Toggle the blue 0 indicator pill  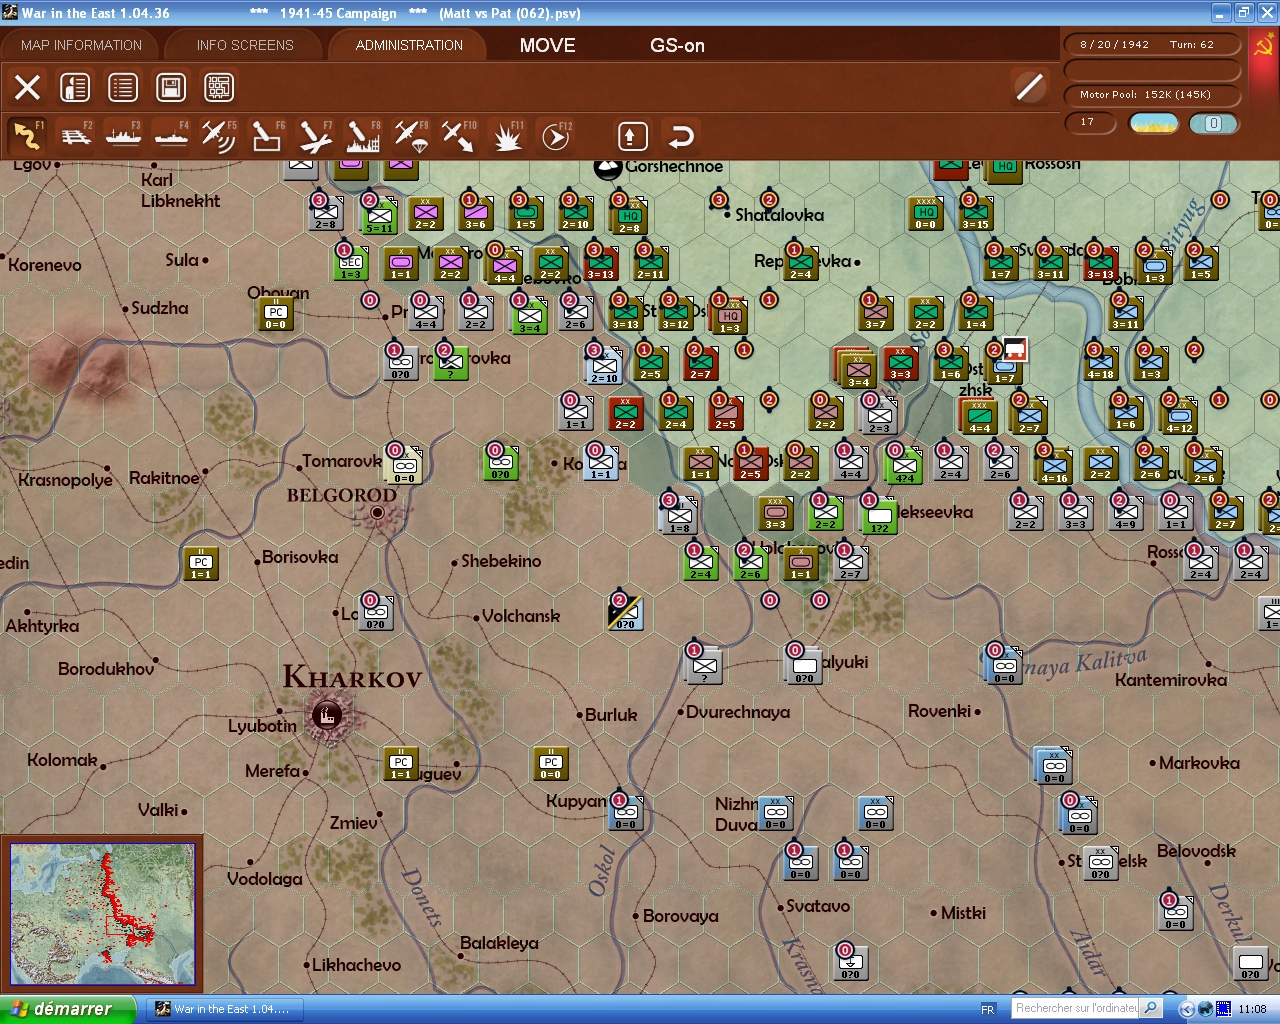tap(1213, 123)
